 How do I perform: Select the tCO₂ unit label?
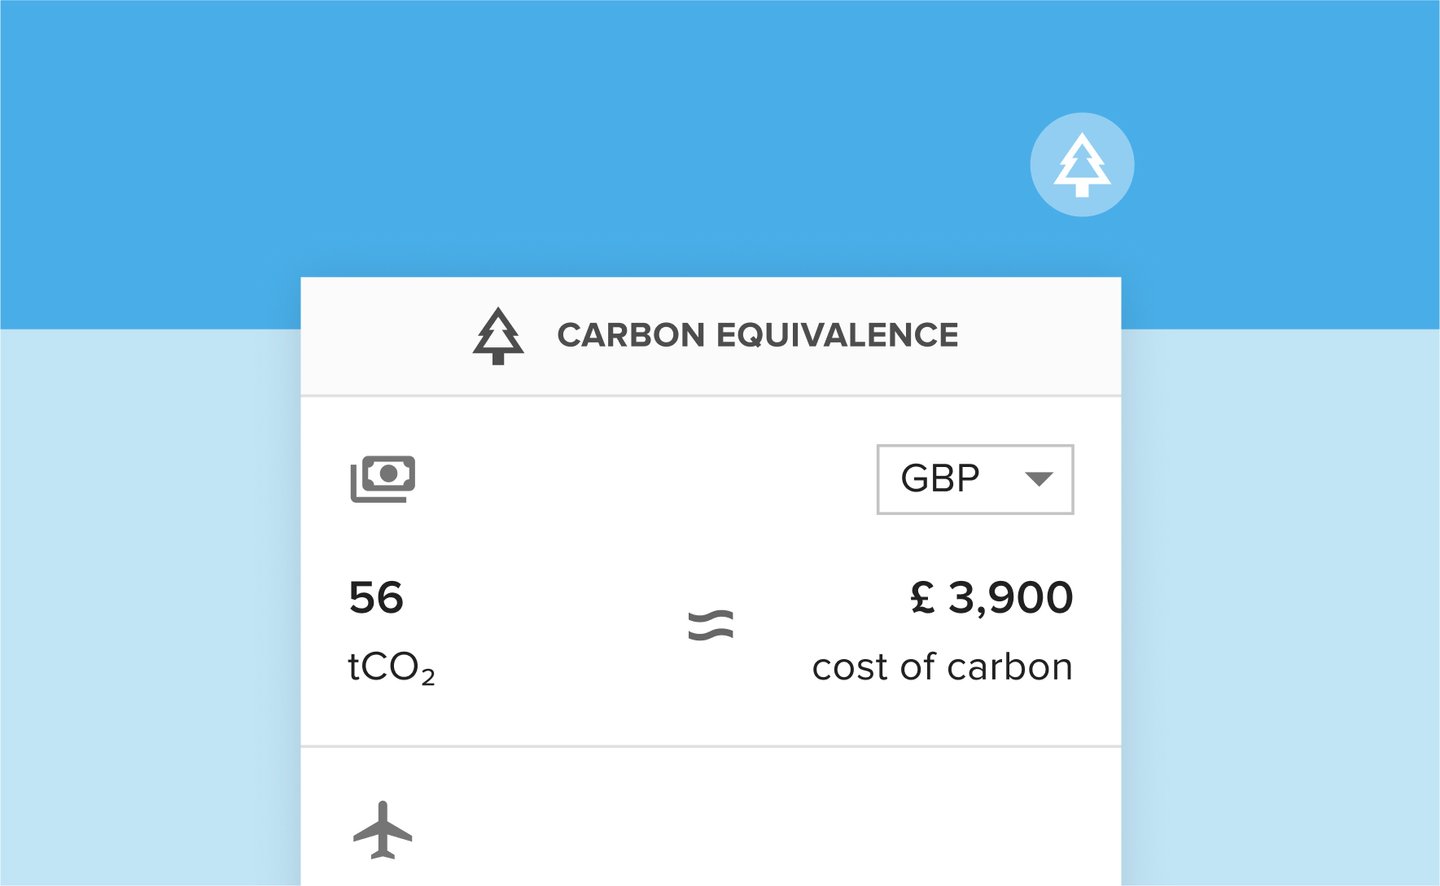[x=391, y=667]
